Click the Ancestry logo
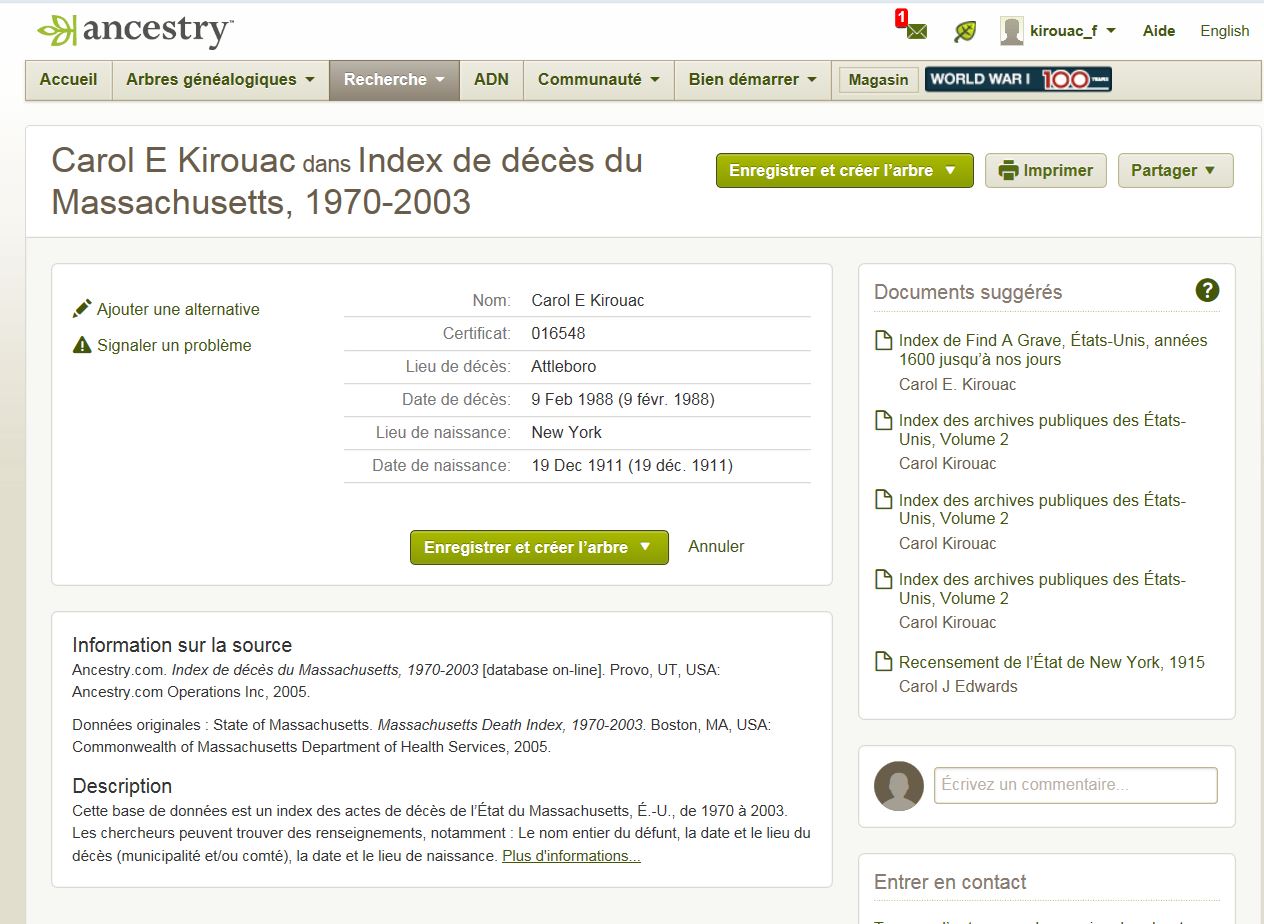The height and width of the screenshot is (924, 1264). coord(135,30)
